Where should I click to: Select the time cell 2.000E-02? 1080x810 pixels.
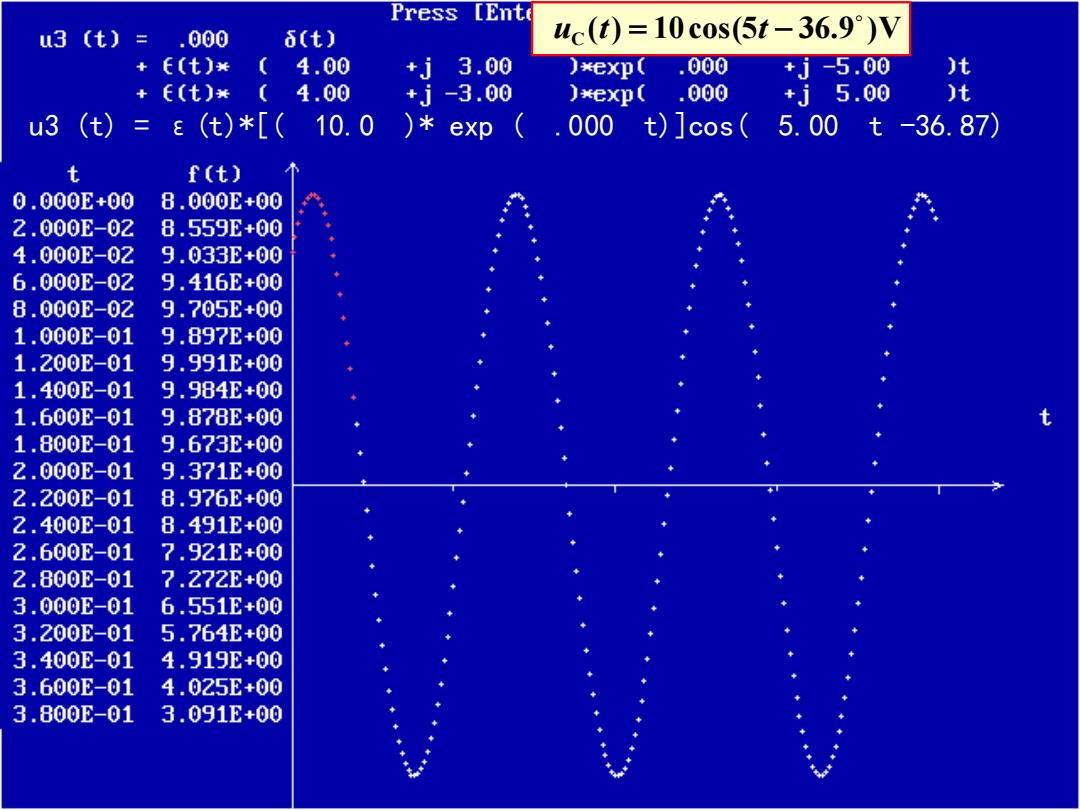[x=74, y=229]
